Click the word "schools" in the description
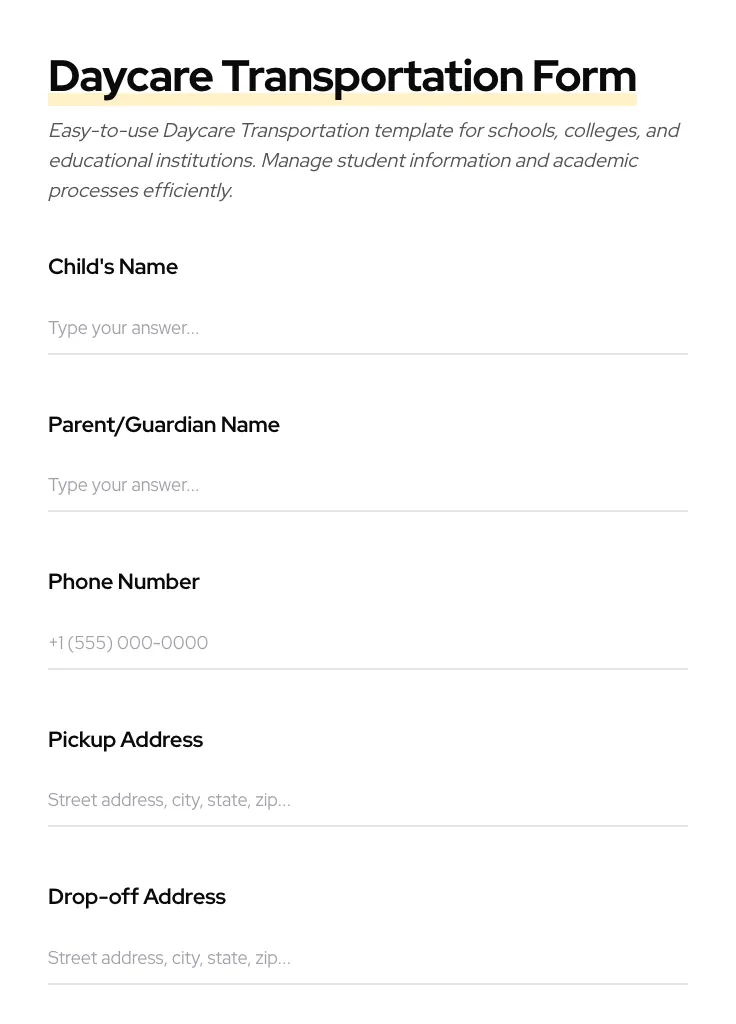The image size is (736, 1024). click(x=521, y=131)
